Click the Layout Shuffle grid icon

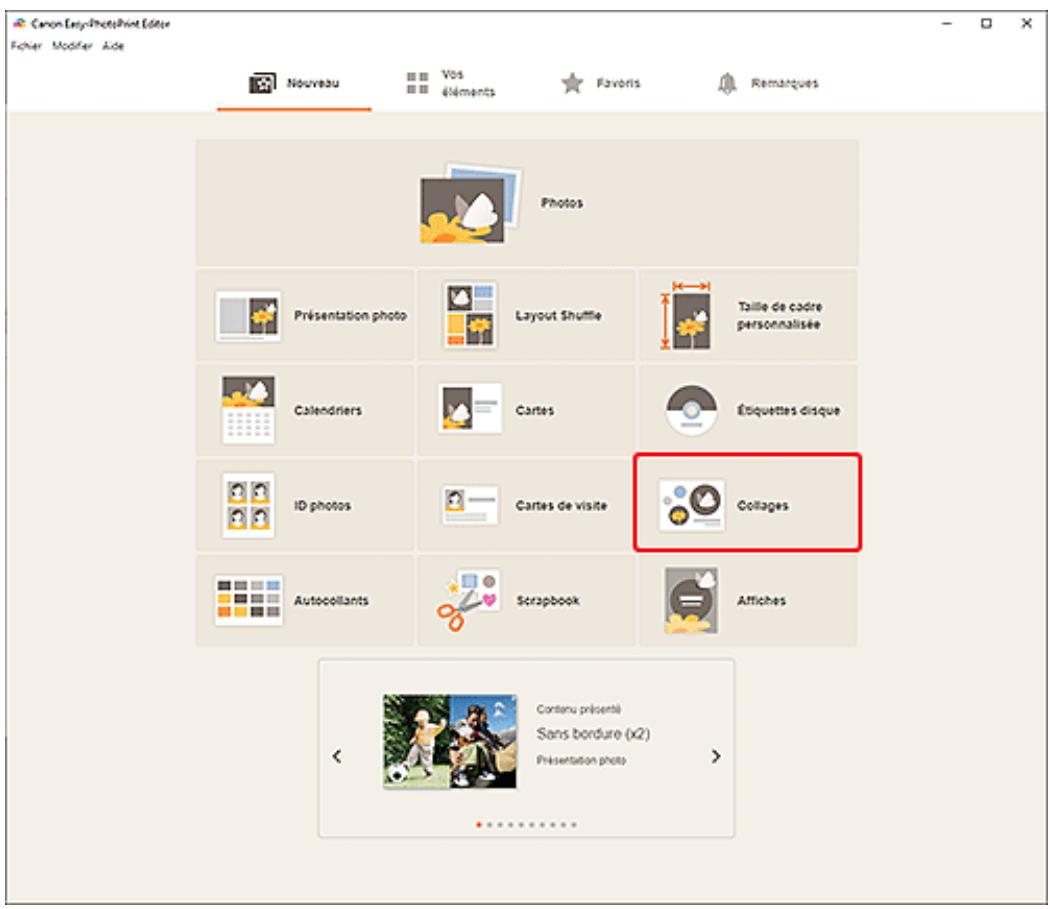[470, 315]
